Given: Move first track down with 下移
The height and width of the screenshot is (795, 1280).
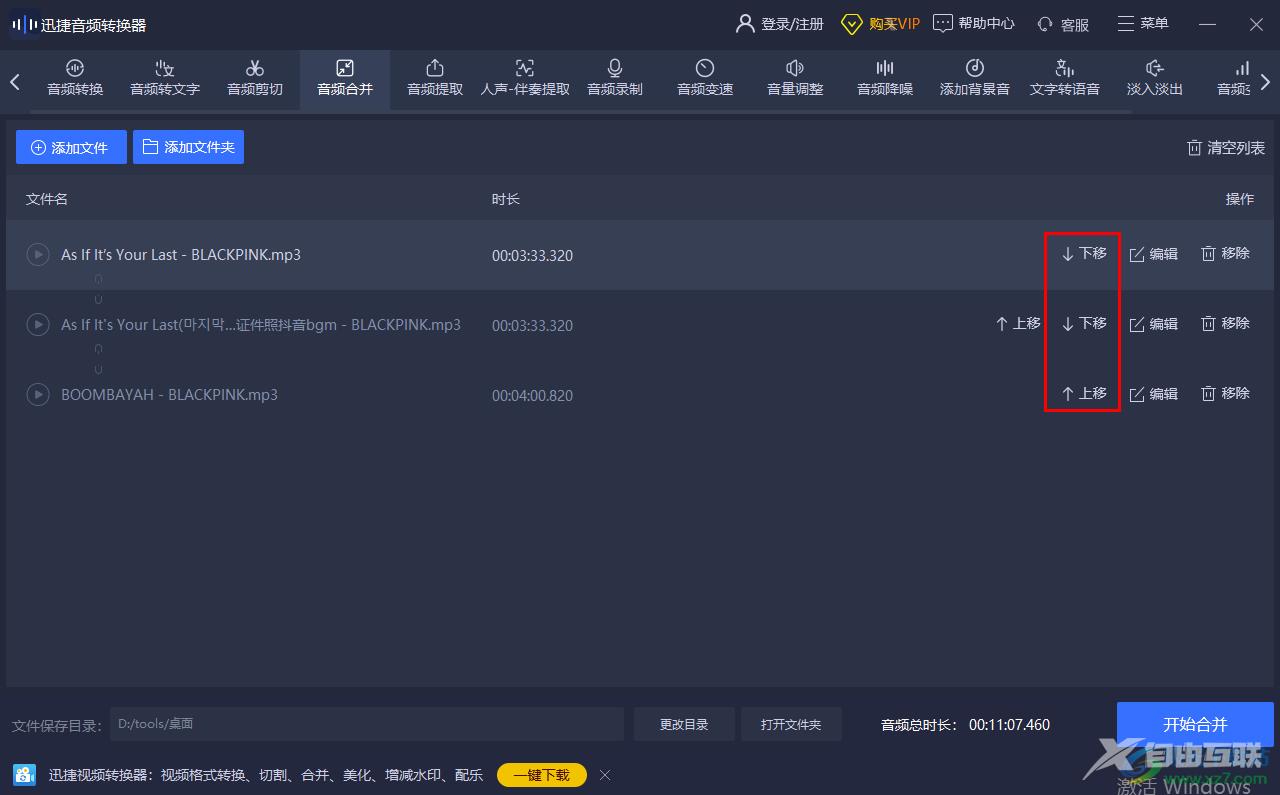Looking at the screenshot, I should click(1084, 254).
